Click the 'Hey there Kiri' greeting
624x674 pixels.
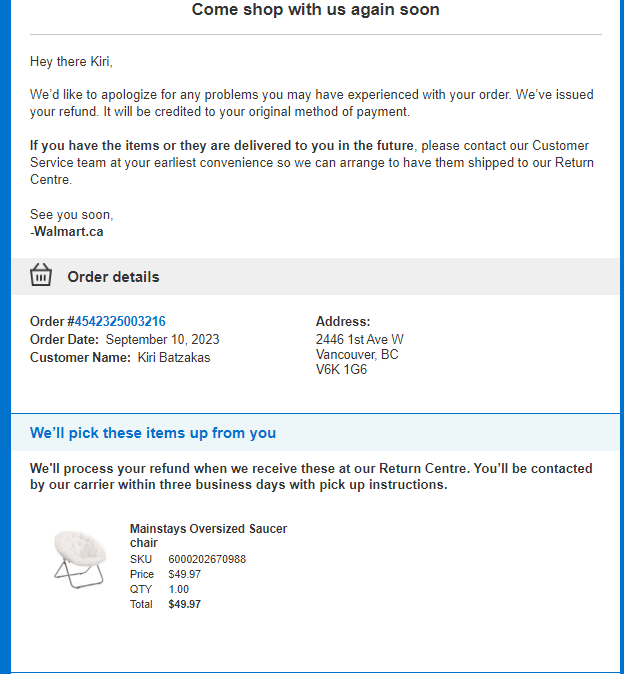click(71, 62)
